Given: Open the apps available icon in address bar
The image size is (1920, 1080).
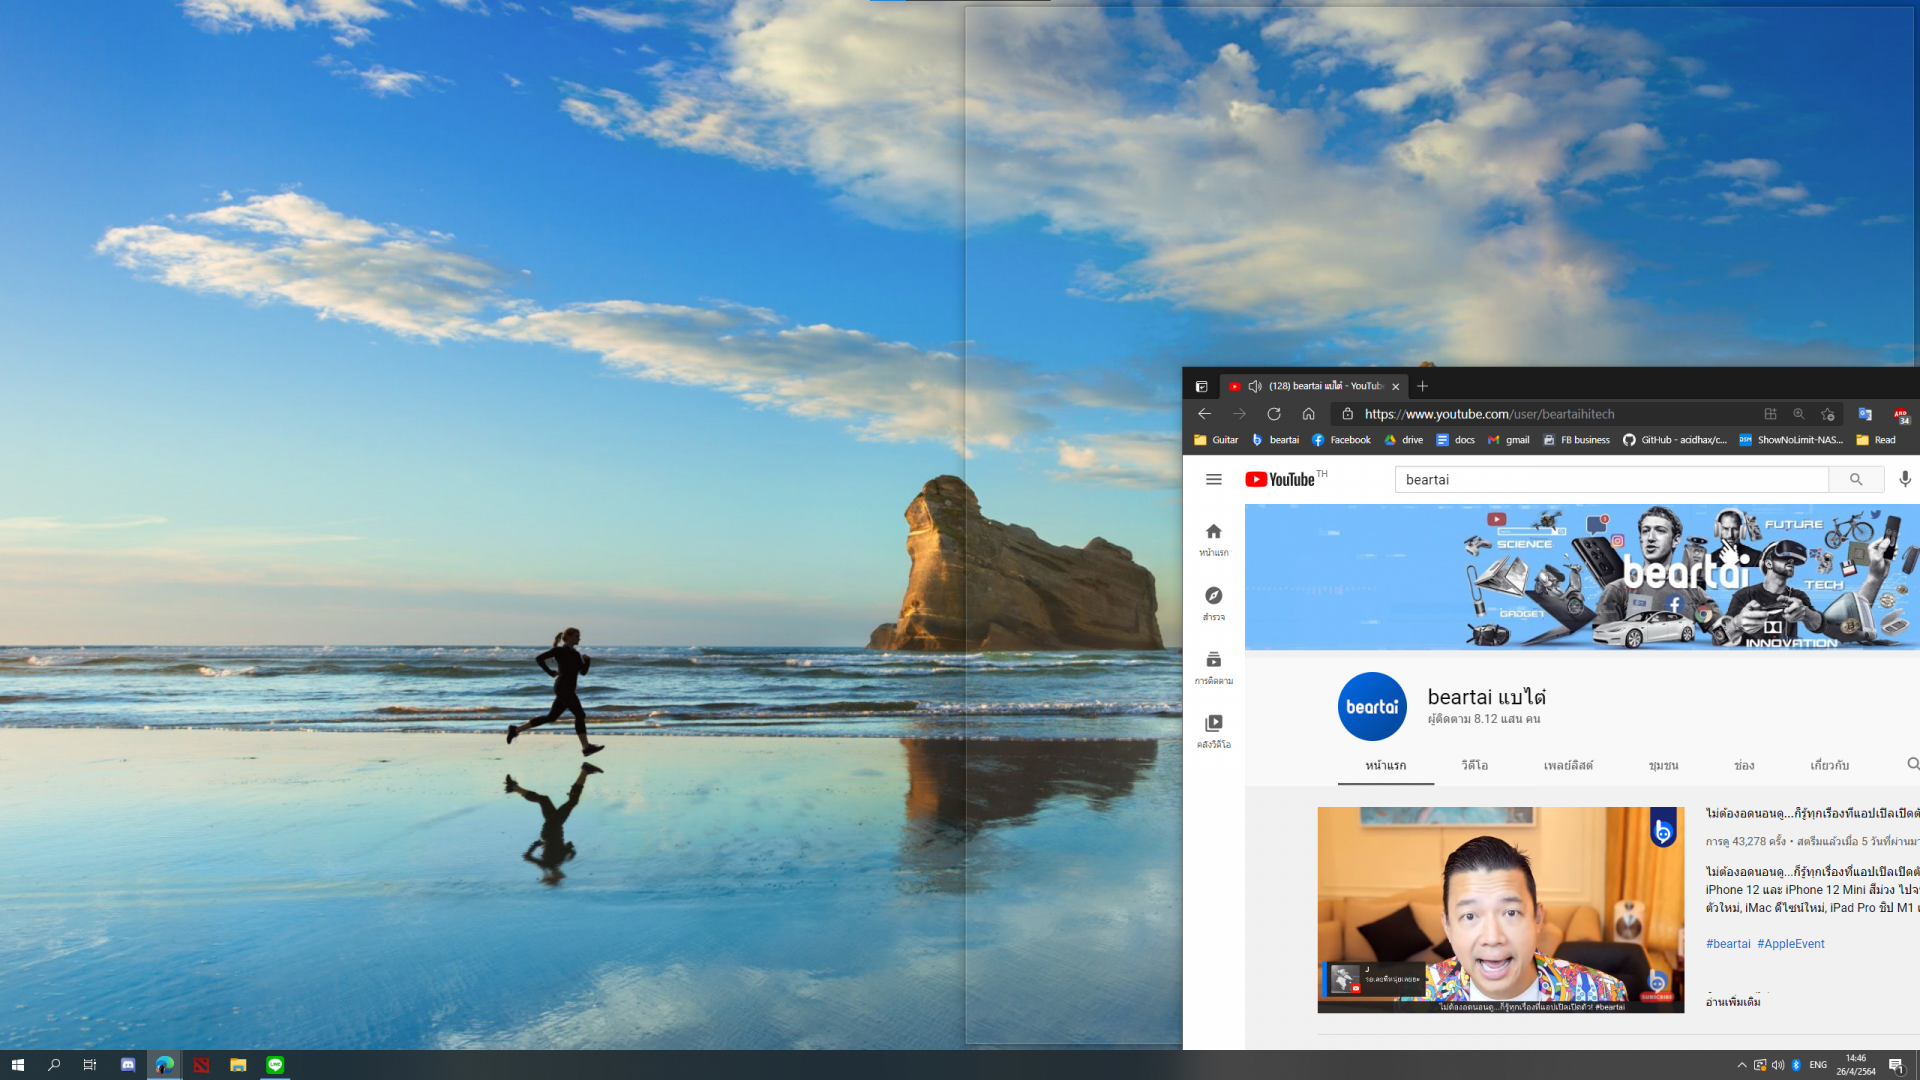Looking at the screenshot, I should pyautogui.click(x=1770, y=414).
